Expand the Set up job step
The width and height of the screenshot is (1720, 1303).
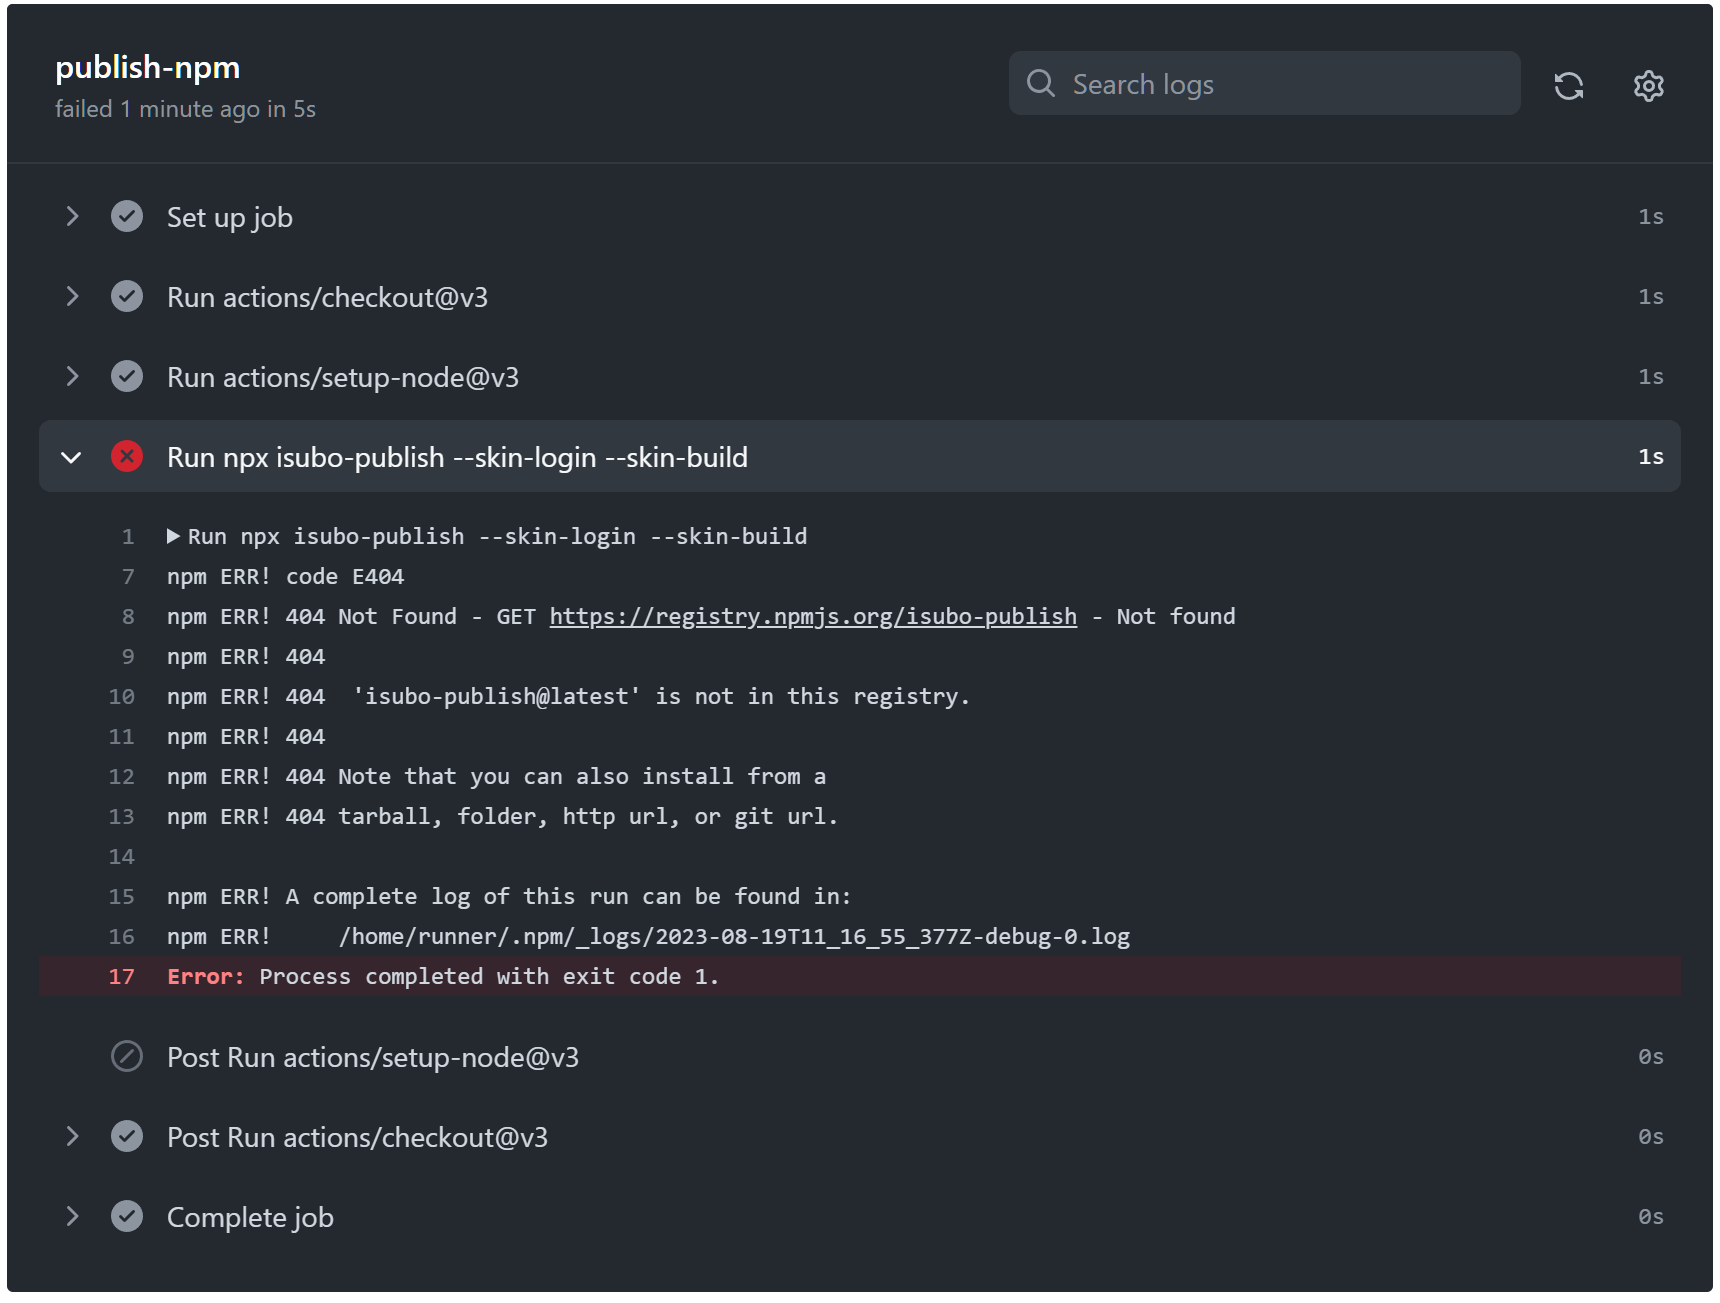(71, 216)
